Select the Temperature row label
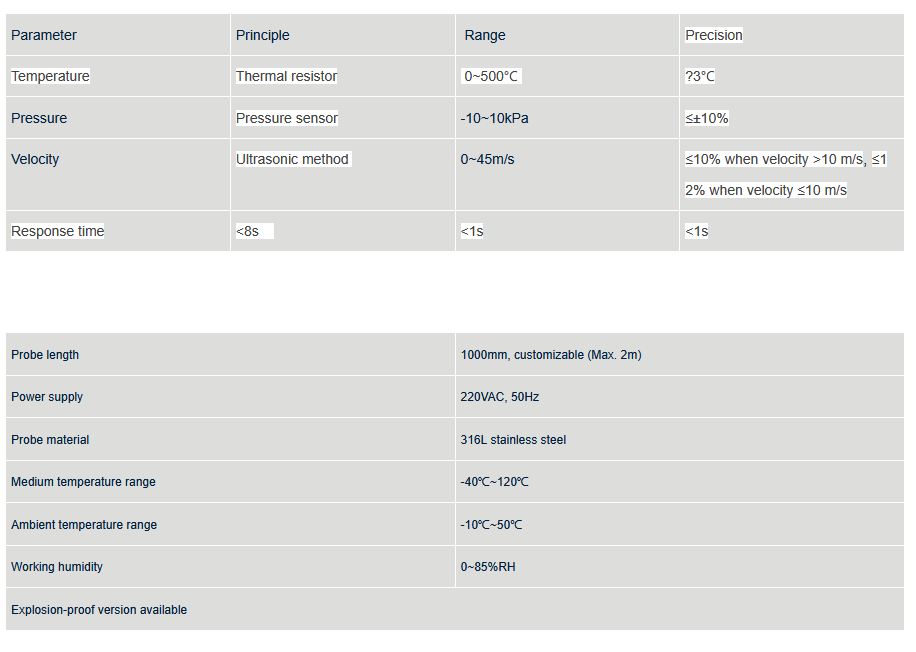The width and height of the screenshot is (916, 652). click(x=50, y=76)
